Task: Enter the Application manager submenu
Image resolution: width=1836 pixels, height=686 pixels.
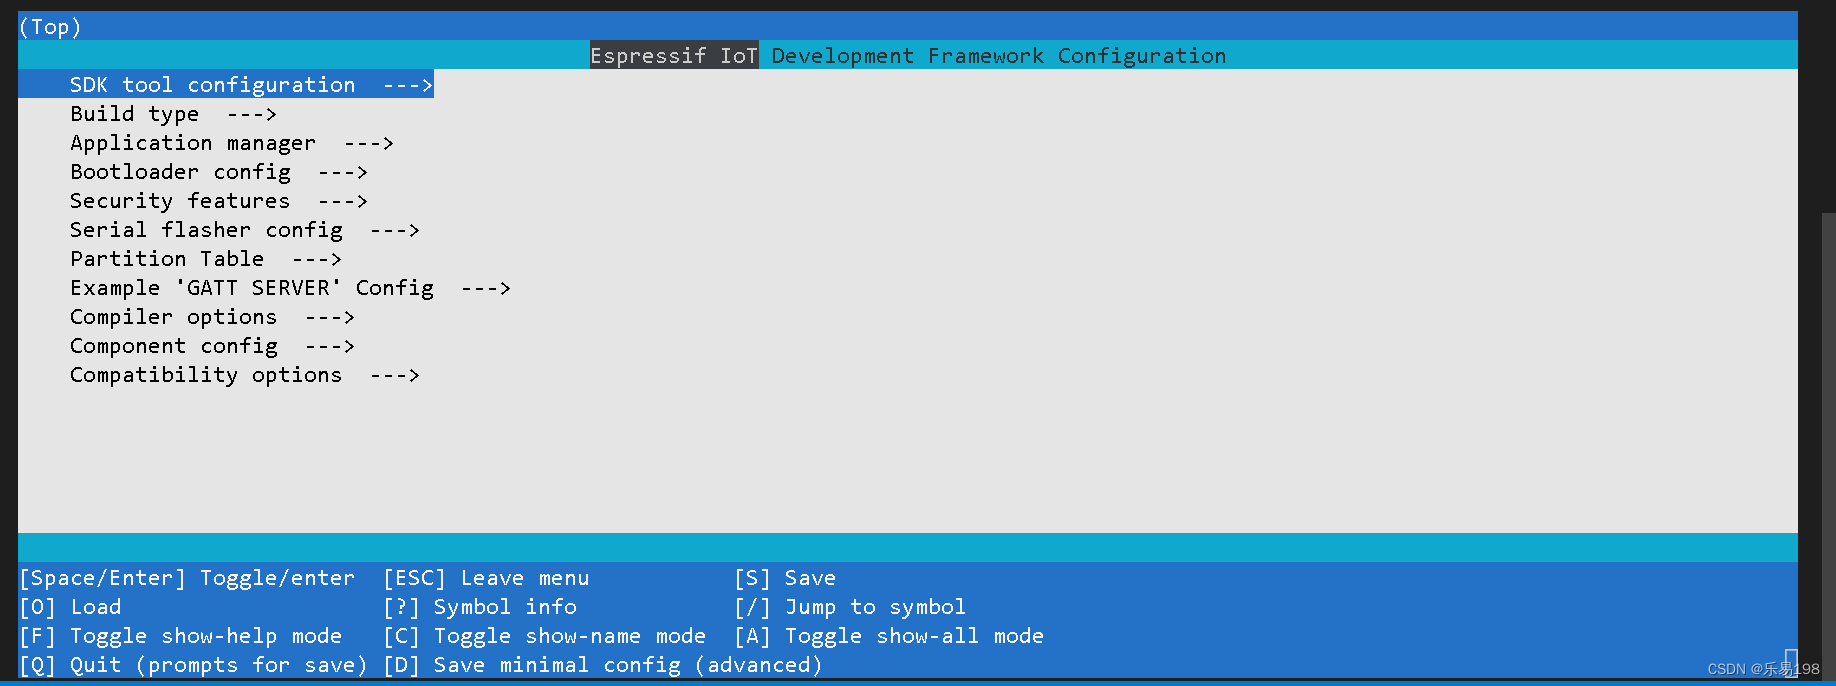Action: click(x=191, y=142)
